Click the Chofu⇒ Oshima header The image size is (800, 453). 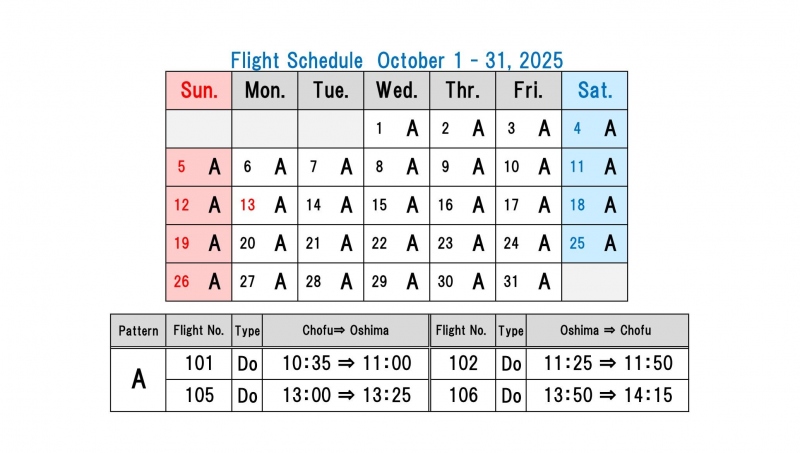point(346,331)
